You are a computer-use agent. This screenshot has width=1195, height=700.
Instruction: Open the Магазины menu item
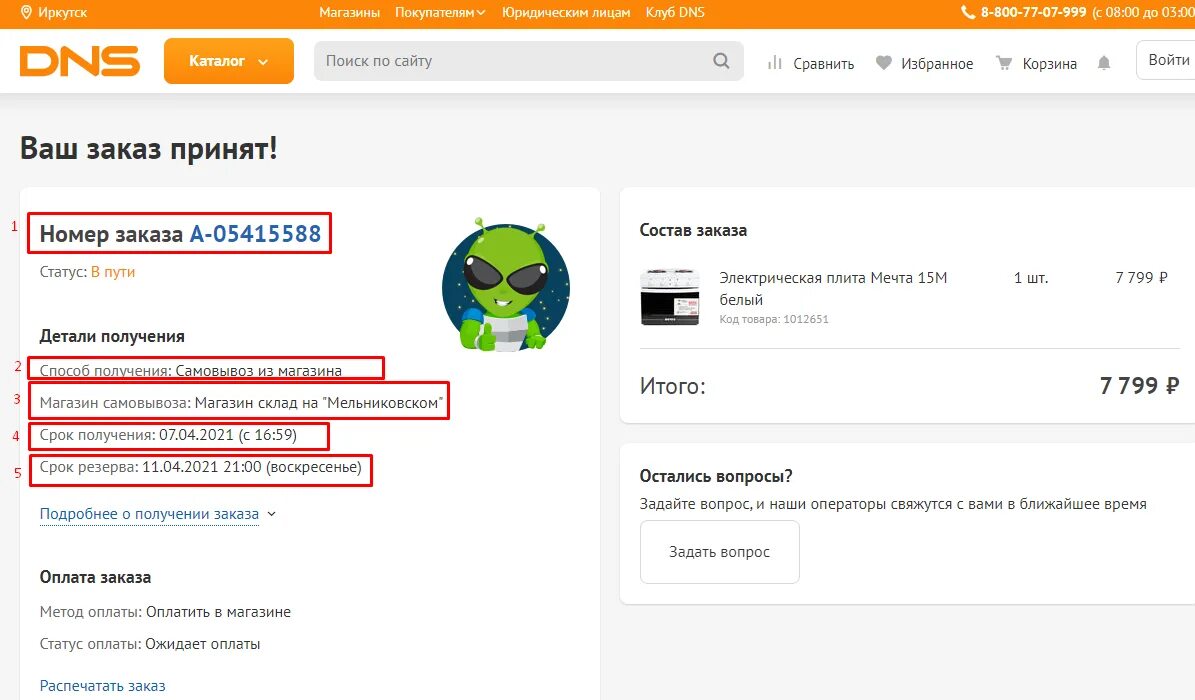coord(349,12)
